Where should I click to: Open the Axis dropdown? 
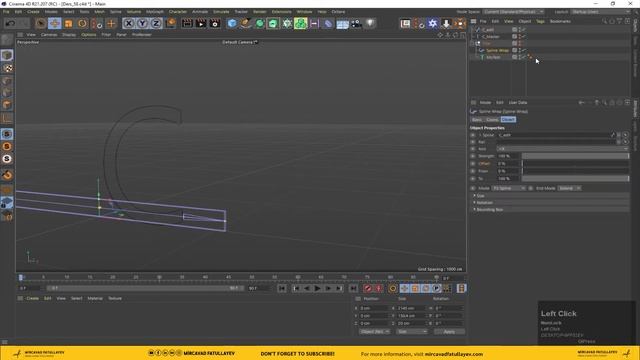coord(562,149)
